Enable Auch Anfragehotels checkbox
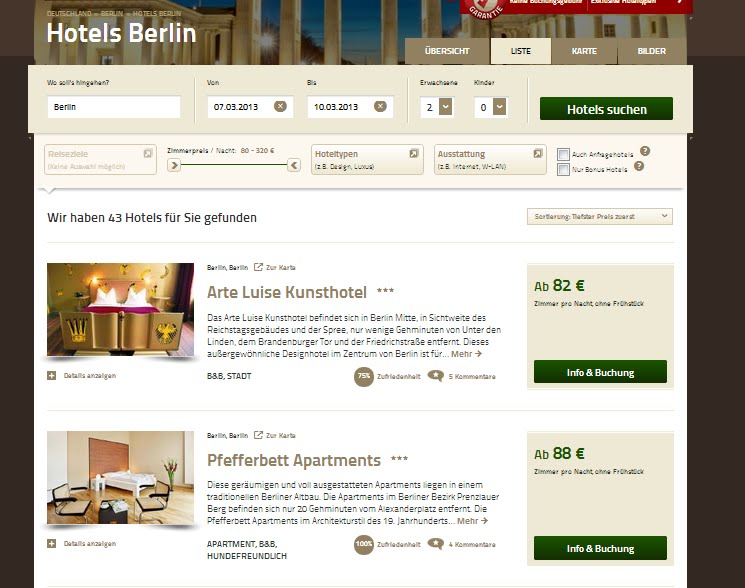The image size is (745, 588). point(563,154)
